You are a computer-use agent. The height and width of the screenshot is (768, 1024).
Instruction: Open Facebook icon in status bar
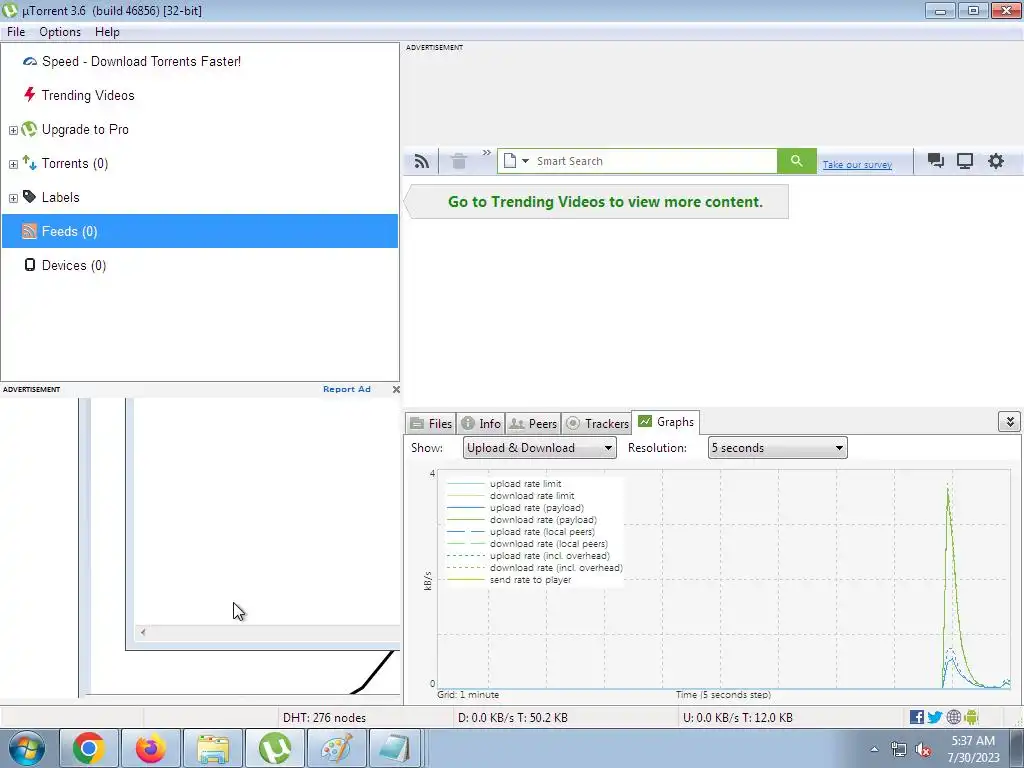pos(917,718)
